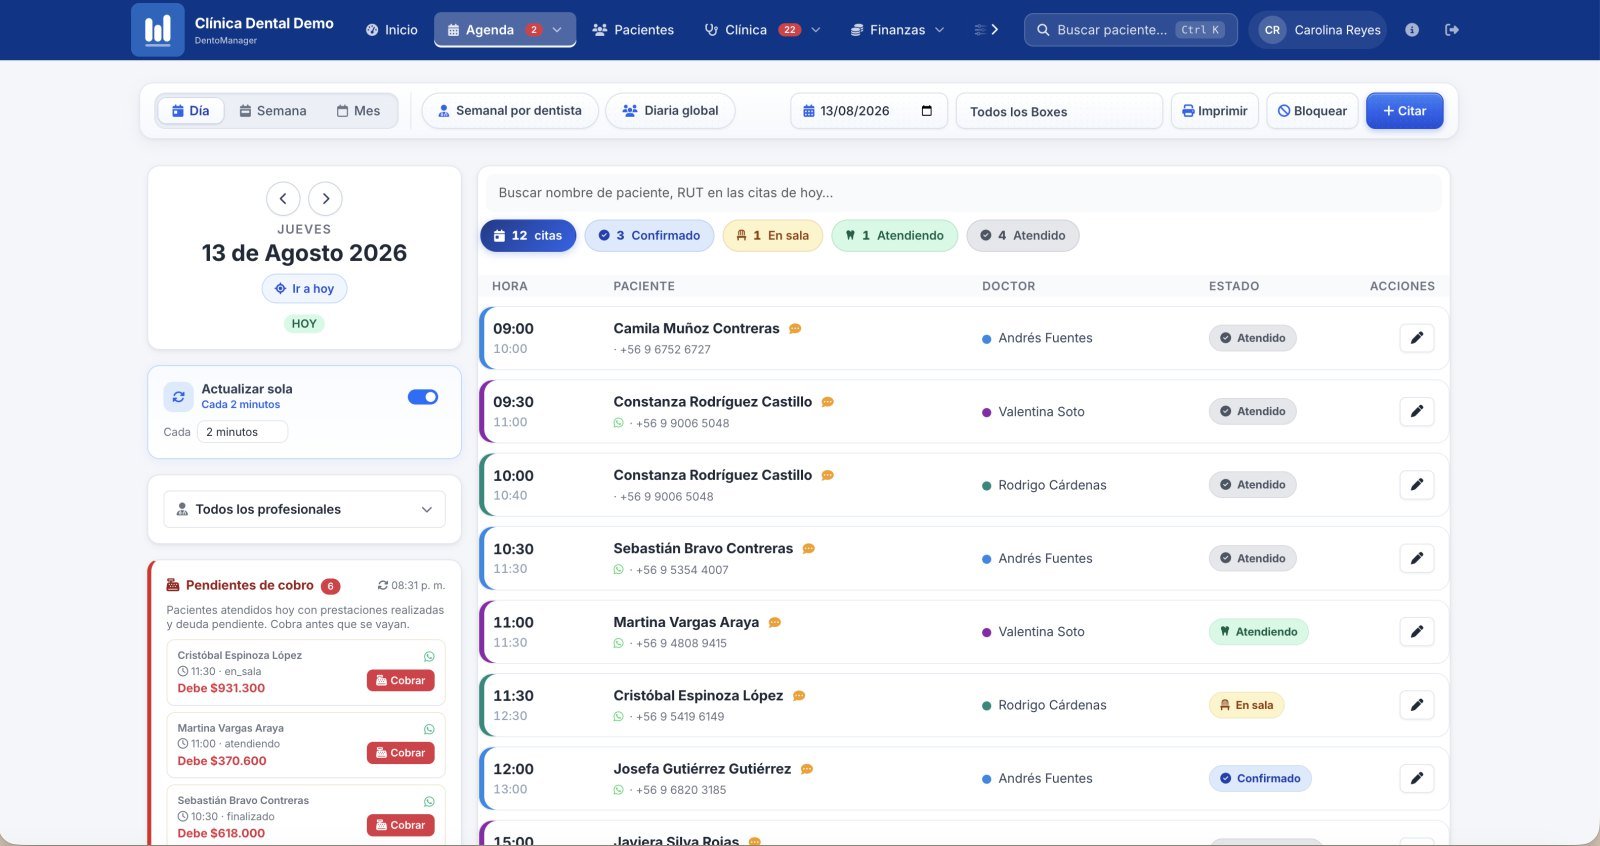Advance to the next day with the right arrow
Viewport: 1600px width, 846px height.
click(x=325, y=199)
